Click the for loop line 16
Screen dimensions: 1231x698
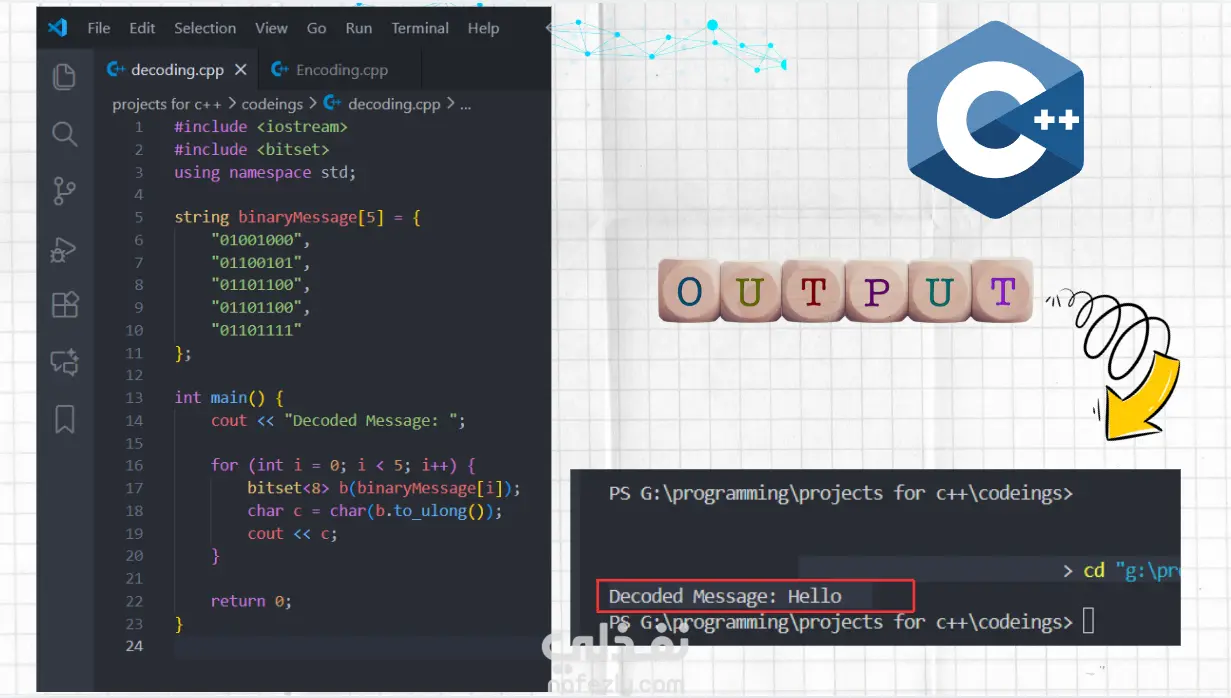(x=343, y=465)
